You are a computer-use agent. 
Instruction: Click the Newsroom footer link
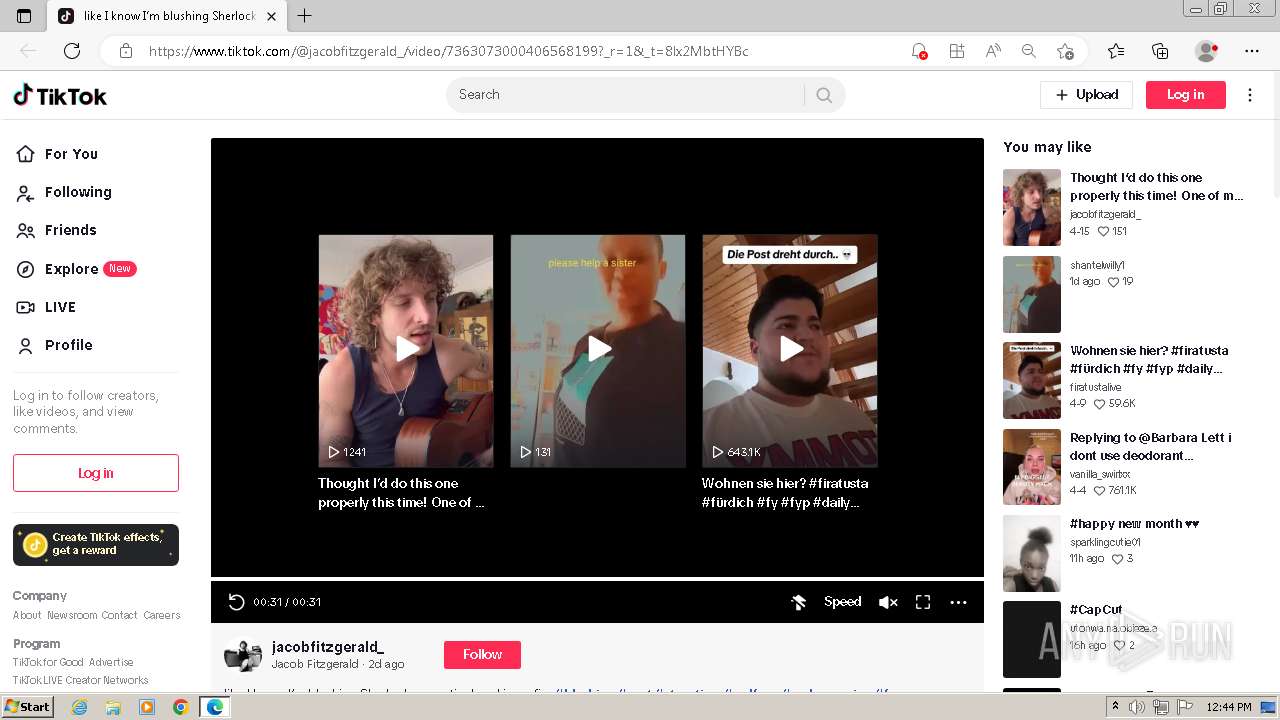[72, 615]
